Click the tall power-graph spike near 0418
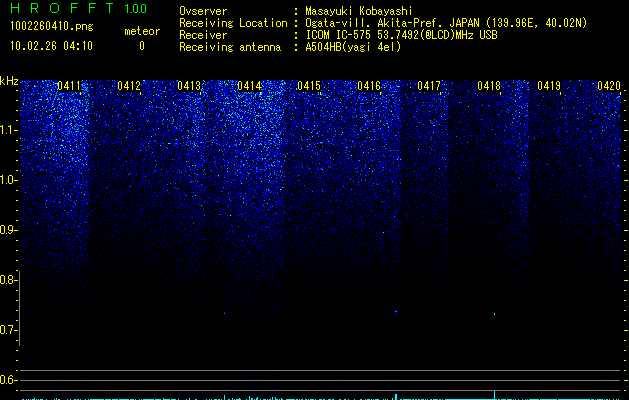The width and height of the screenshot is (629, 400). click(494, 395)
